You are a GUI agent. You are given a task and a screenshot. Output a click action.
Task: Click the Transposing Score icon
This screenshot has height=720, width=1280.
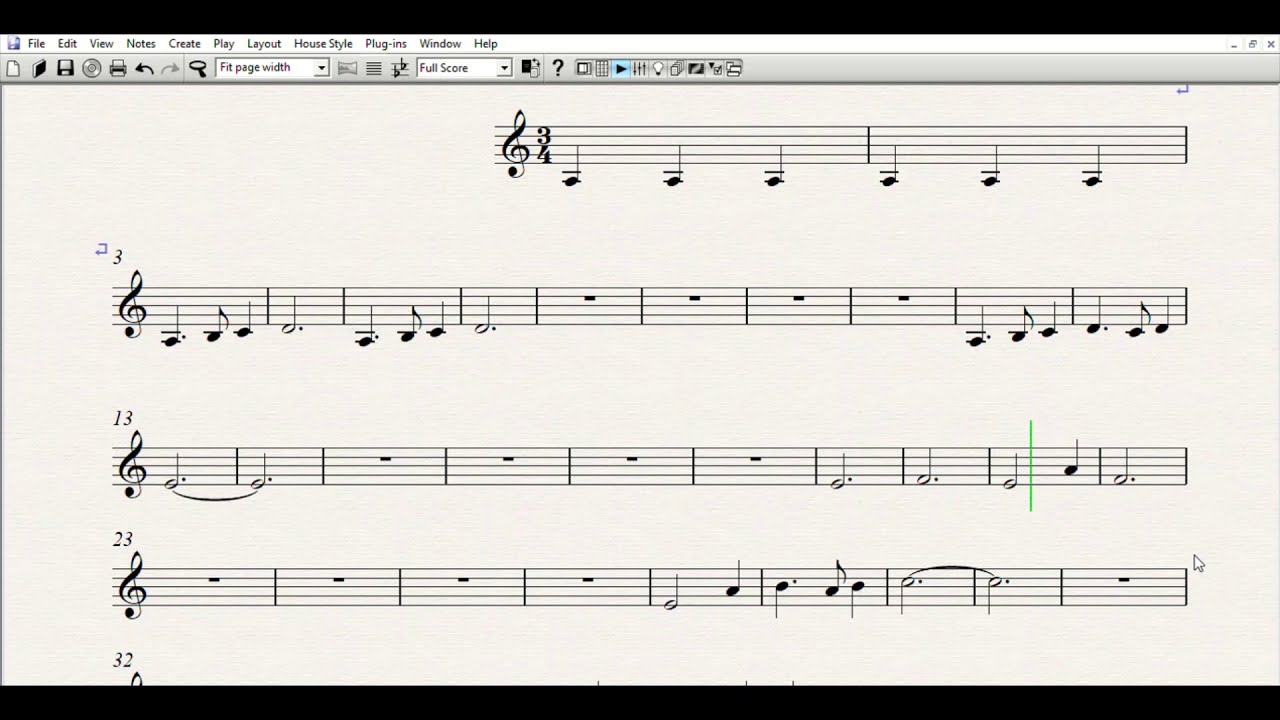[x=400, y=68]
